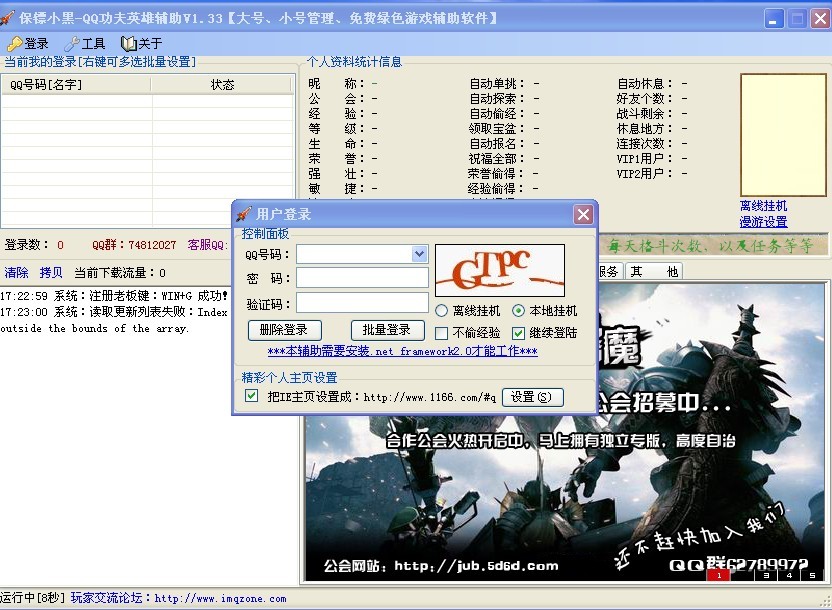Viewport: 832px width, 610px height.
Task: Toggle the 把IE主页设置成 checkbox
Action: [x=252, y=396]
